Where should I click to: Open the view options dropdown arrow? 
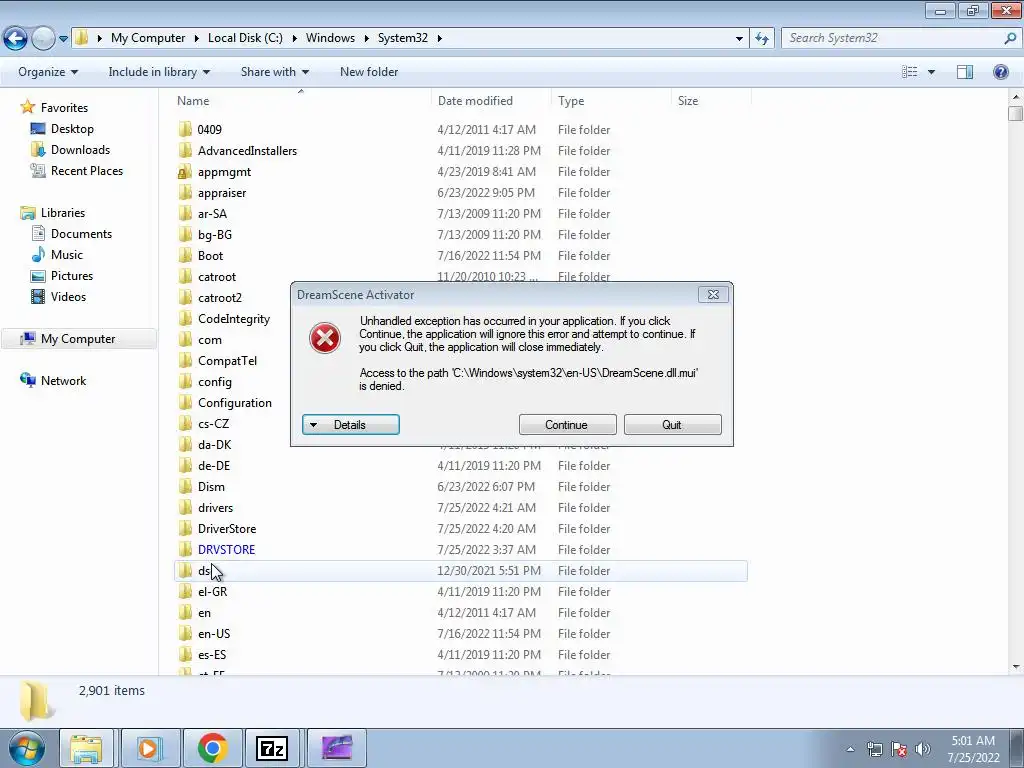point(931,72)
